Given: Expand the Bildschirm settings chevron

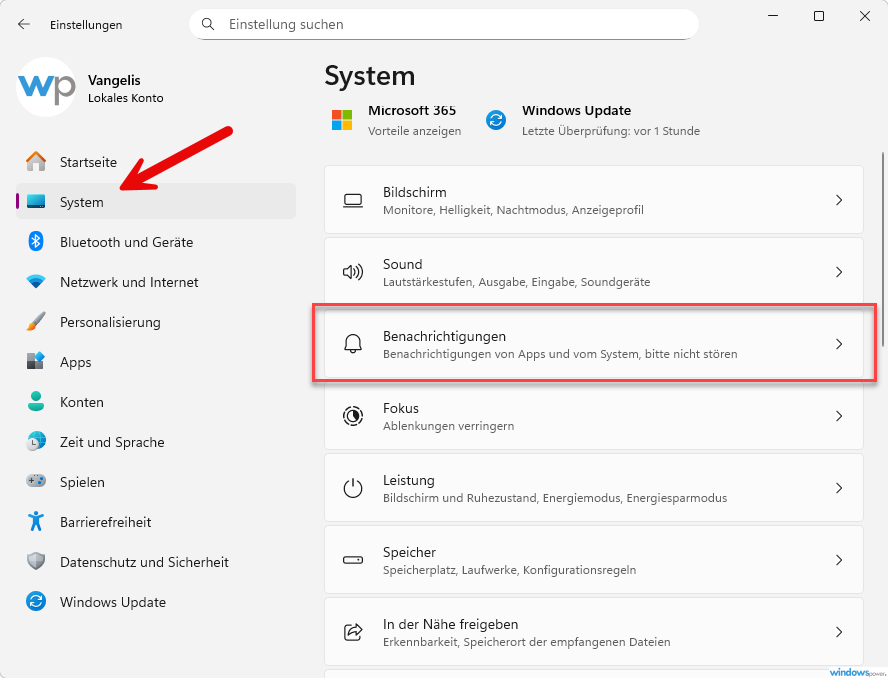Looking at the screenshot, I should click(839, 200).
